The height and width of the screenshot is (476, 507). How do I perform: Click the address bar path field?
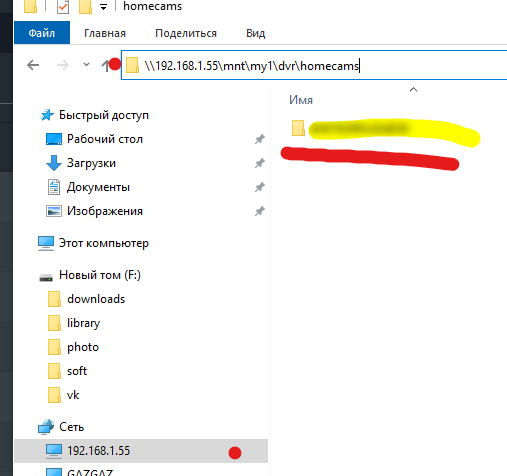coord(314,65)
